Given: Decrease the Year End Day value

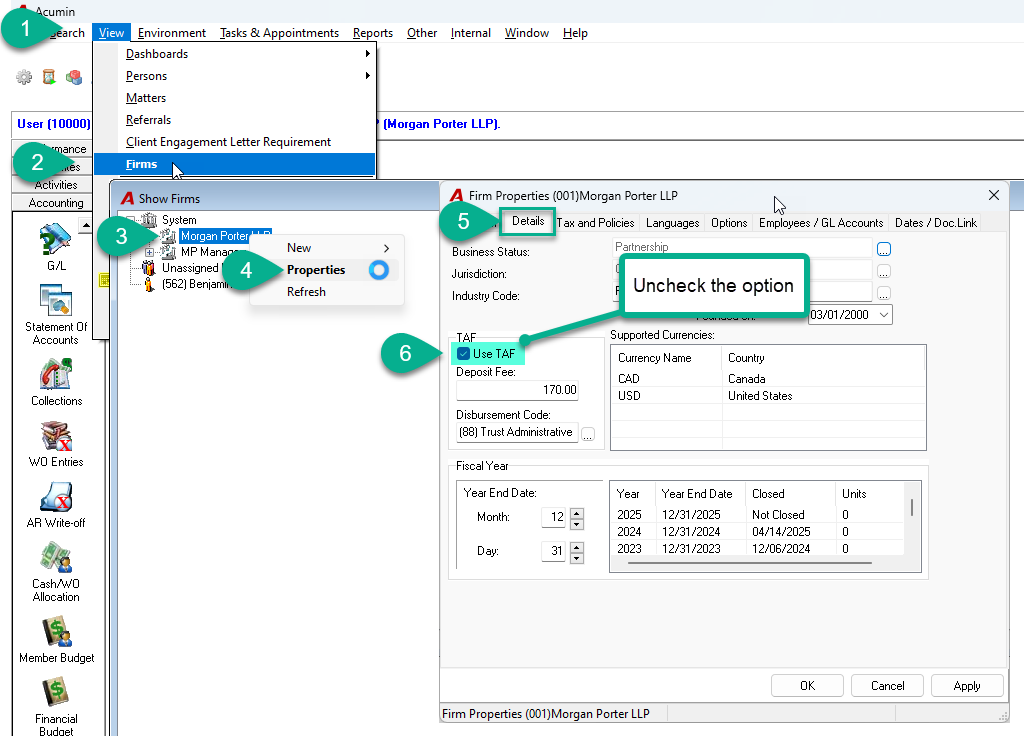Looking at the screenshot, I should pos(576,558).
